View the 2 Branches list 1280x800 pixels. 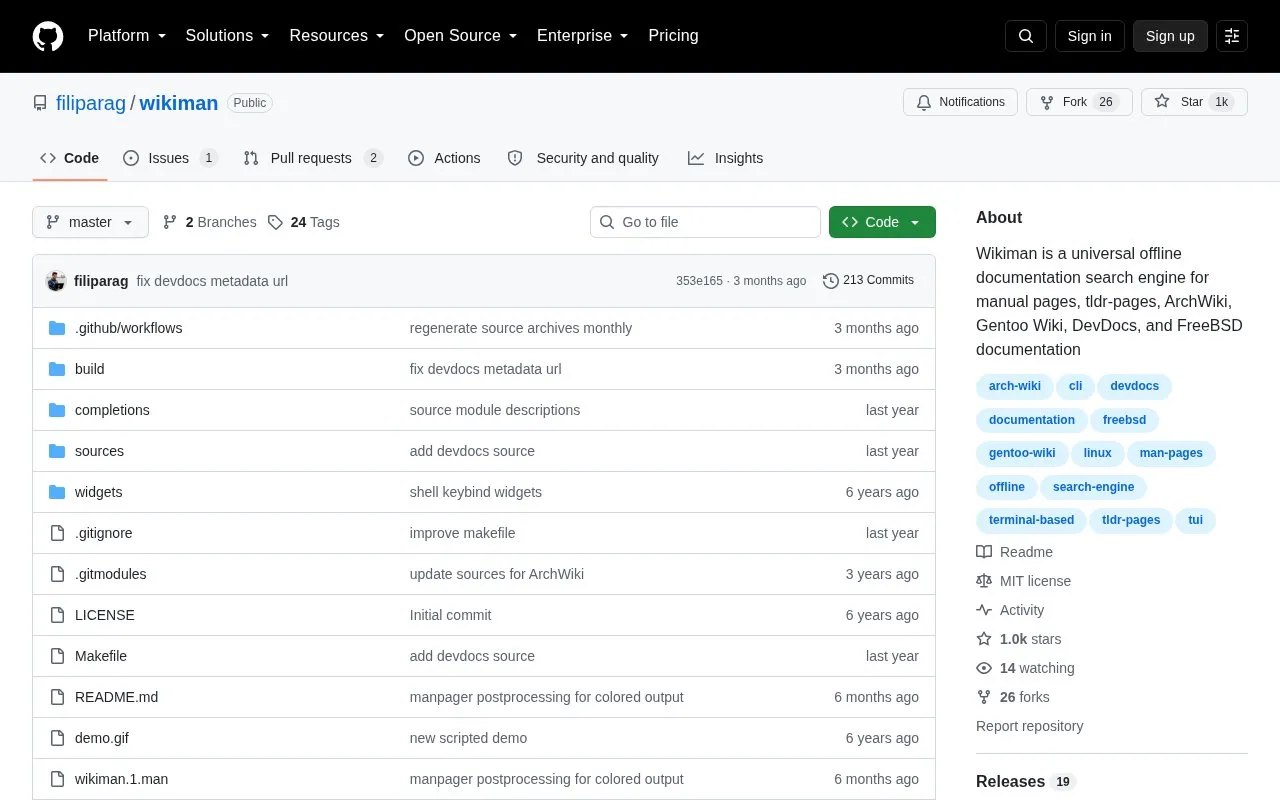(x=209, y=222)
